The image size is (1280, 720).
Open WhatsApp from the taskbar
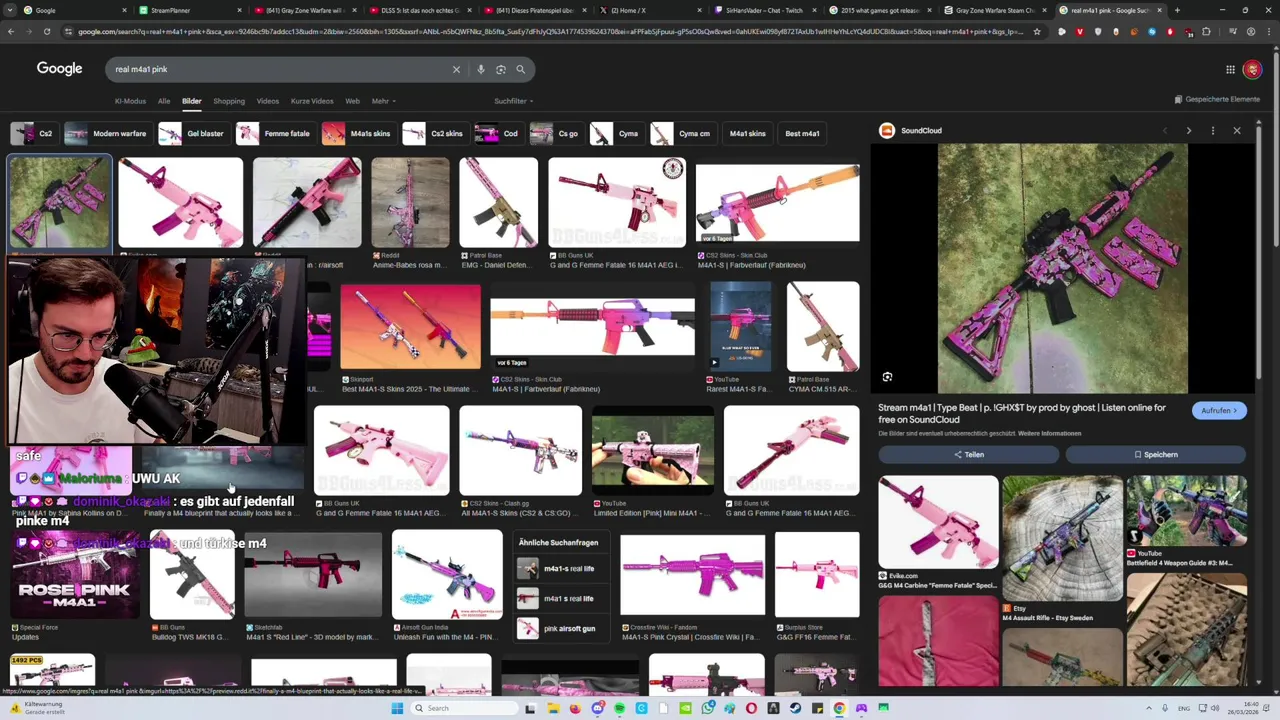tap(707, 708)
